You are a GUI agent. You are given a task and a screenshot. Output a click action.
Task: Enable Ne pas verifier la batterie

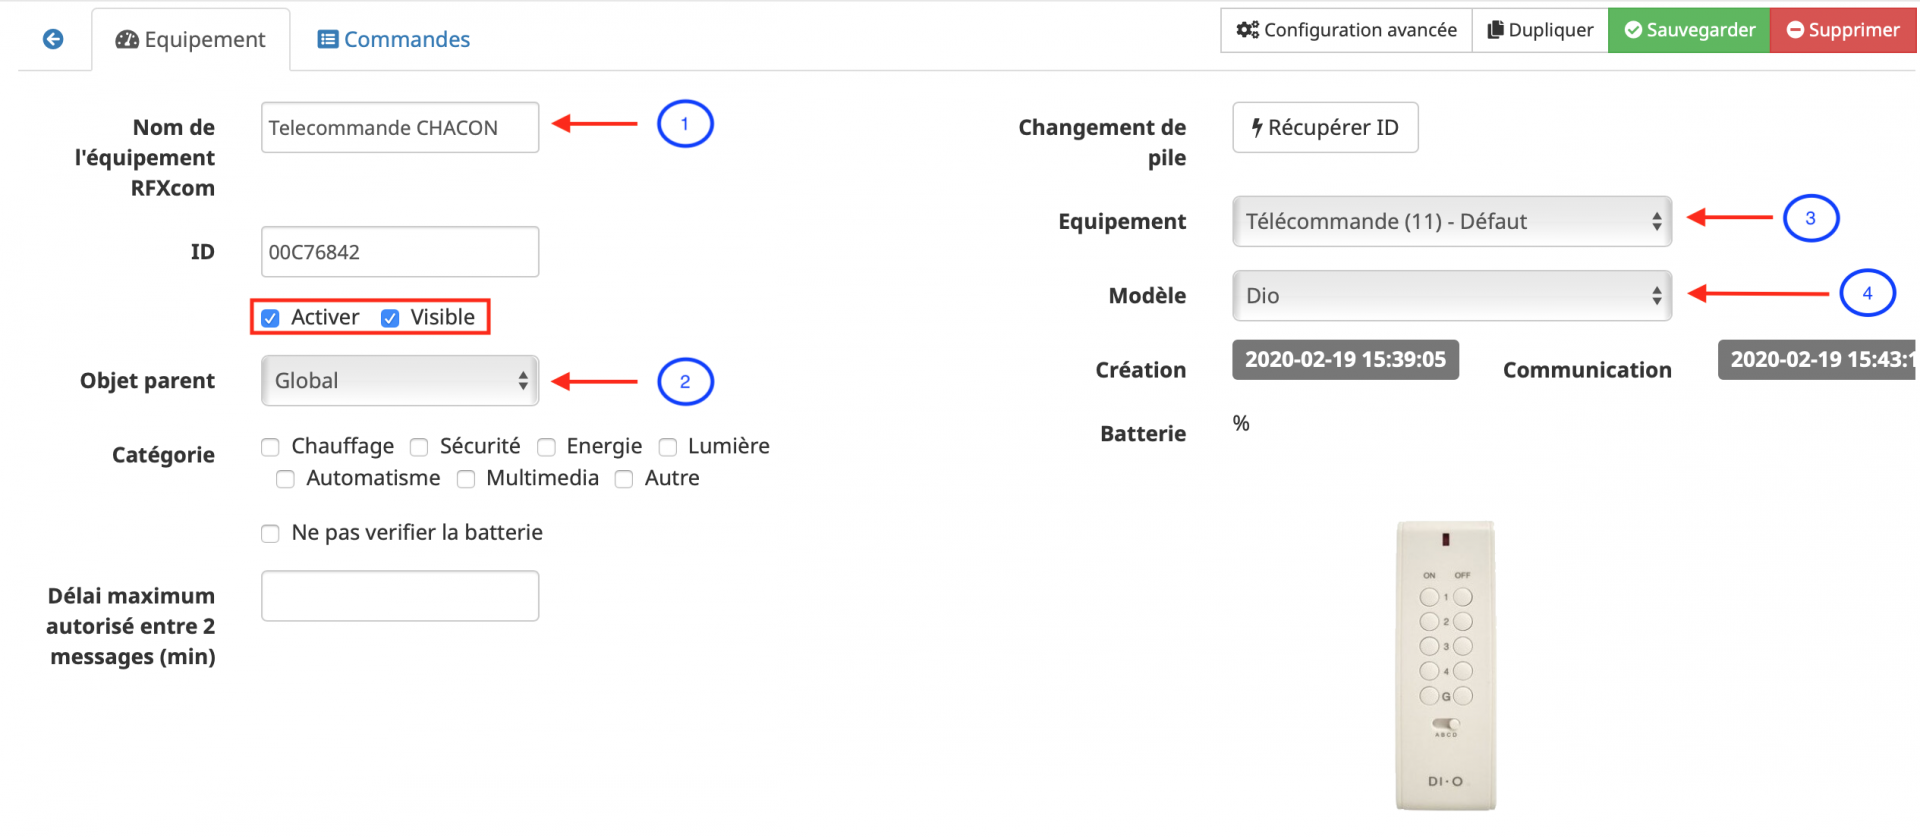270,534
